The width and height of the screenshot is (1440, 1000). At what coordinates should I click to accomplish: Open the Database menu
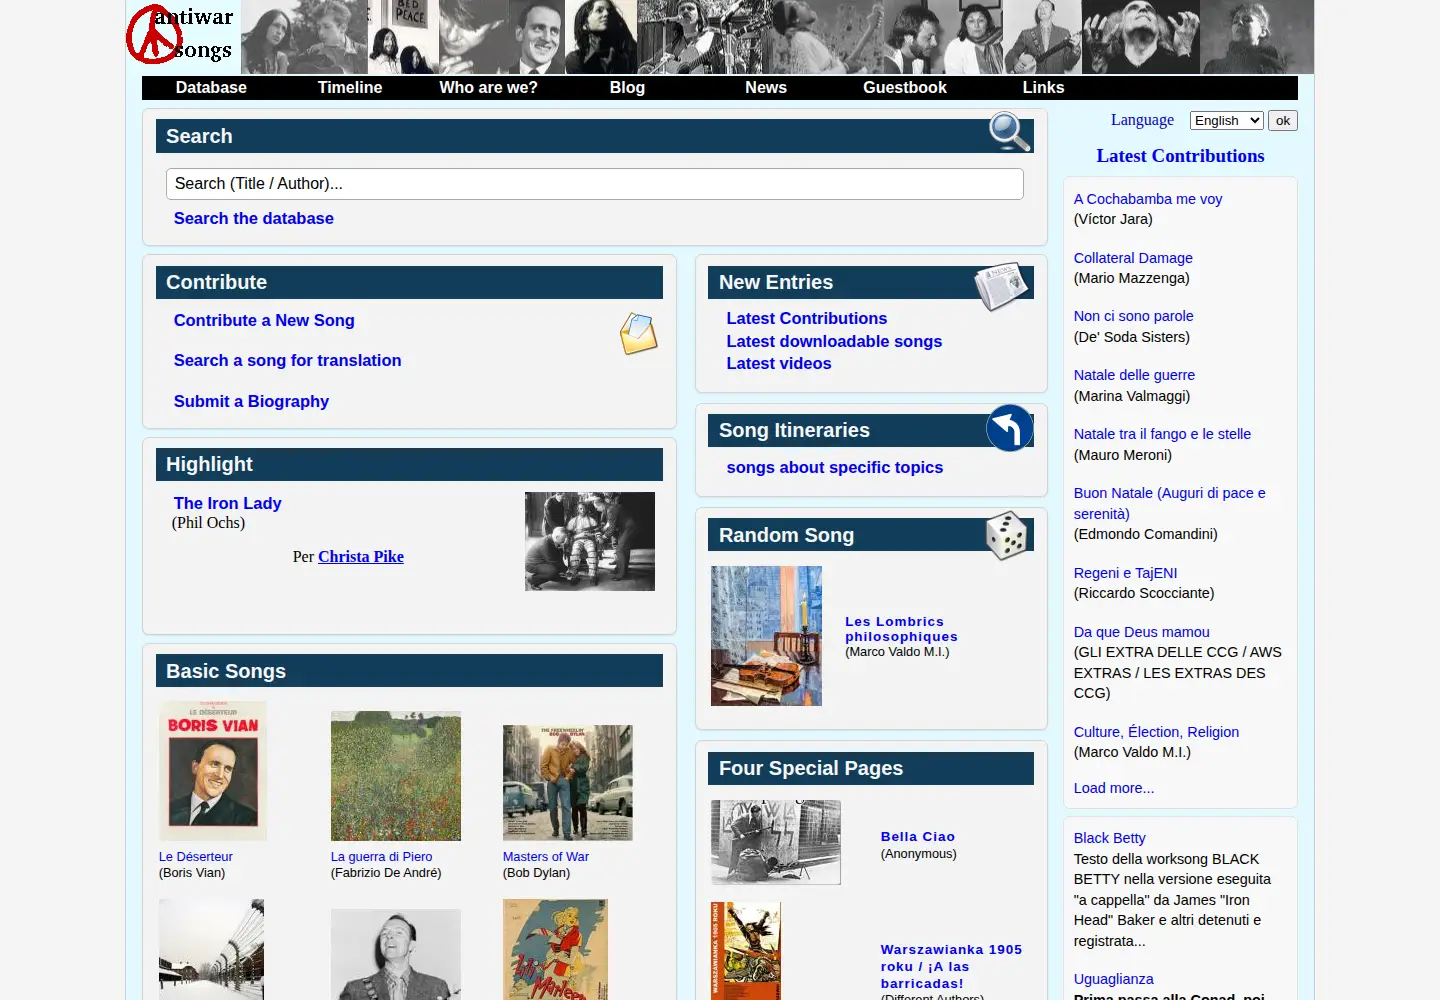pos(211,88)
